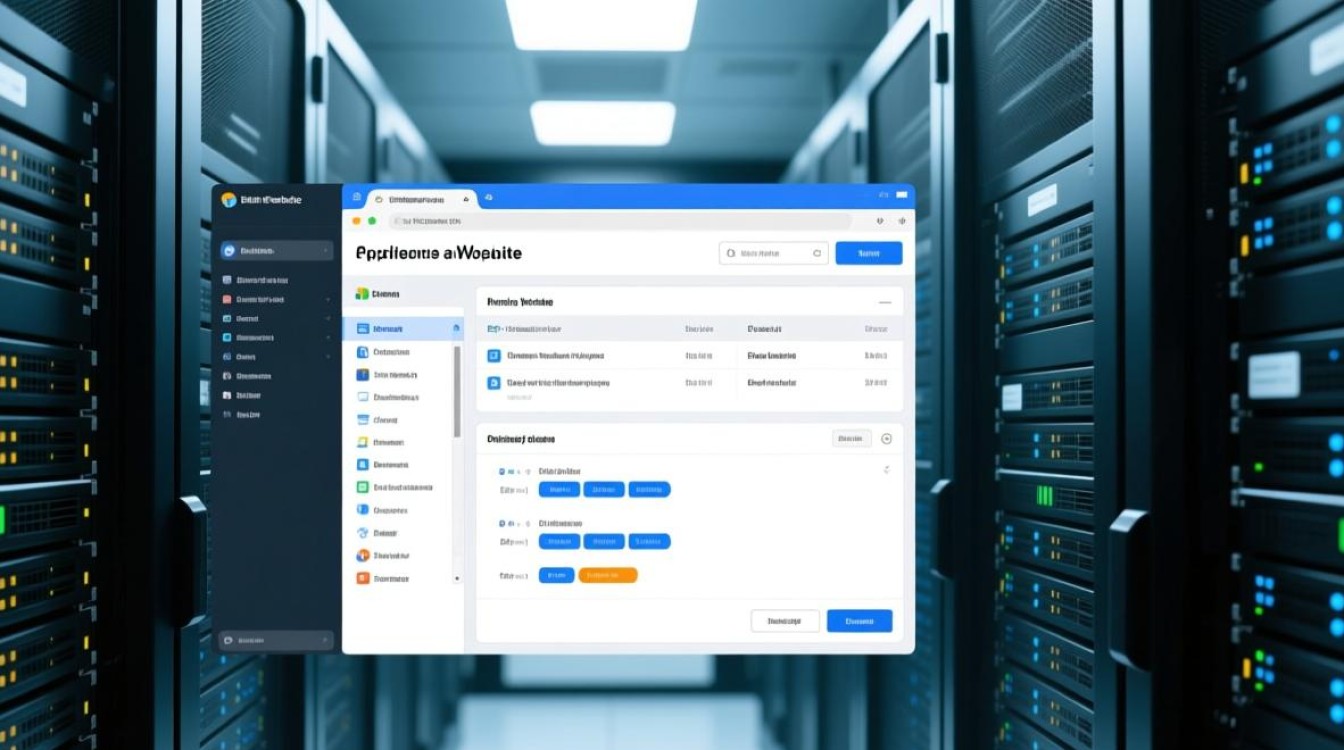Toggle the small checkbox above the first blue button row

pos(502,470)
